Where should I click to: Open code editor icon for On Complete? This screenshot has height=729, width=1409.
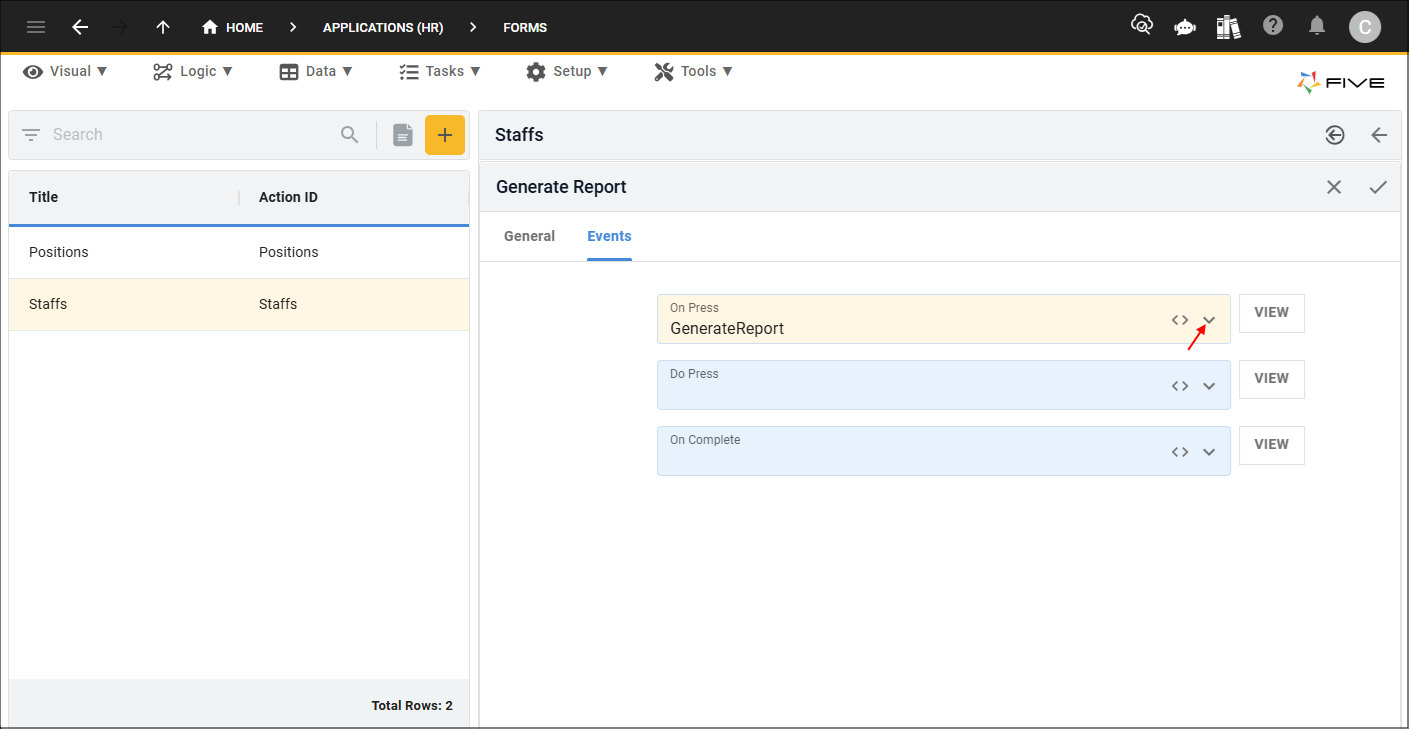coord(1180,452)
